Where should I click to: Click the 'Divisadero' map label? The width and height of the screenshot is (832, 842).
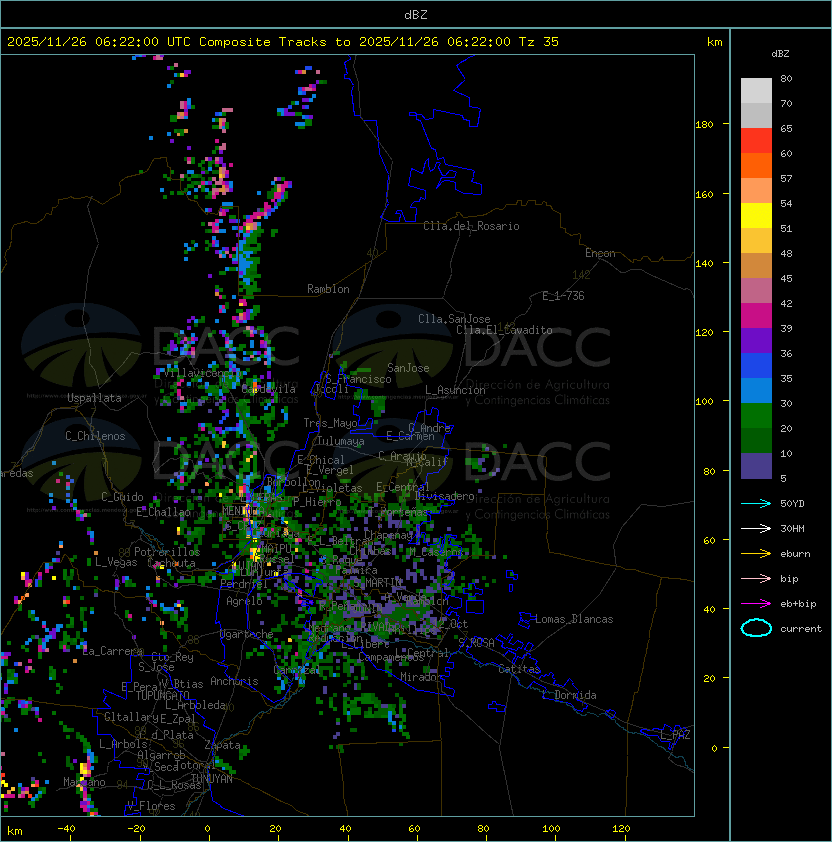tap(444, 496)
